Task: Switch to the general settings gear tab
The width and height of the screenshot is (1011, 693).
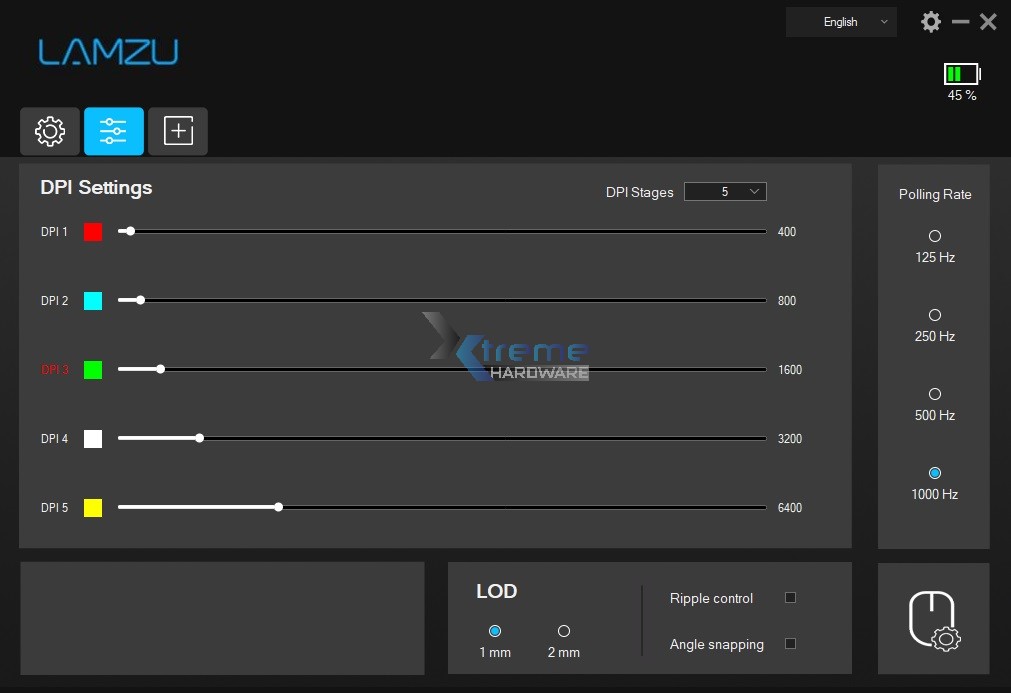Action: pyautogui.click(x=50, y=131)
